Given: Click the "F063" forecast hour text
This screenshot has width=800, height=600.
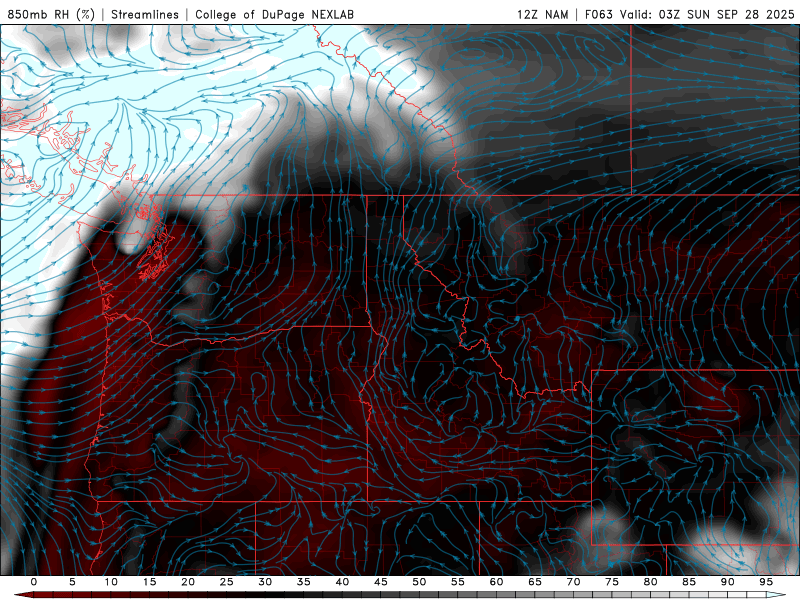Looking at the screenshot, I should point(598,14).
